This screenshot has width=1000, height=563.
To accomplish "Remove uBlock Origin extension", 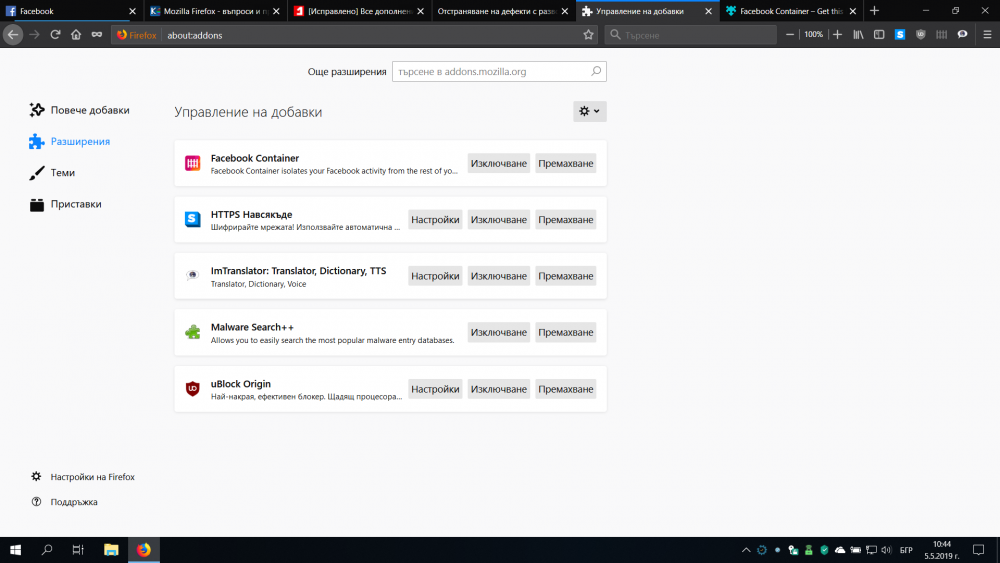I will (566, 389).
